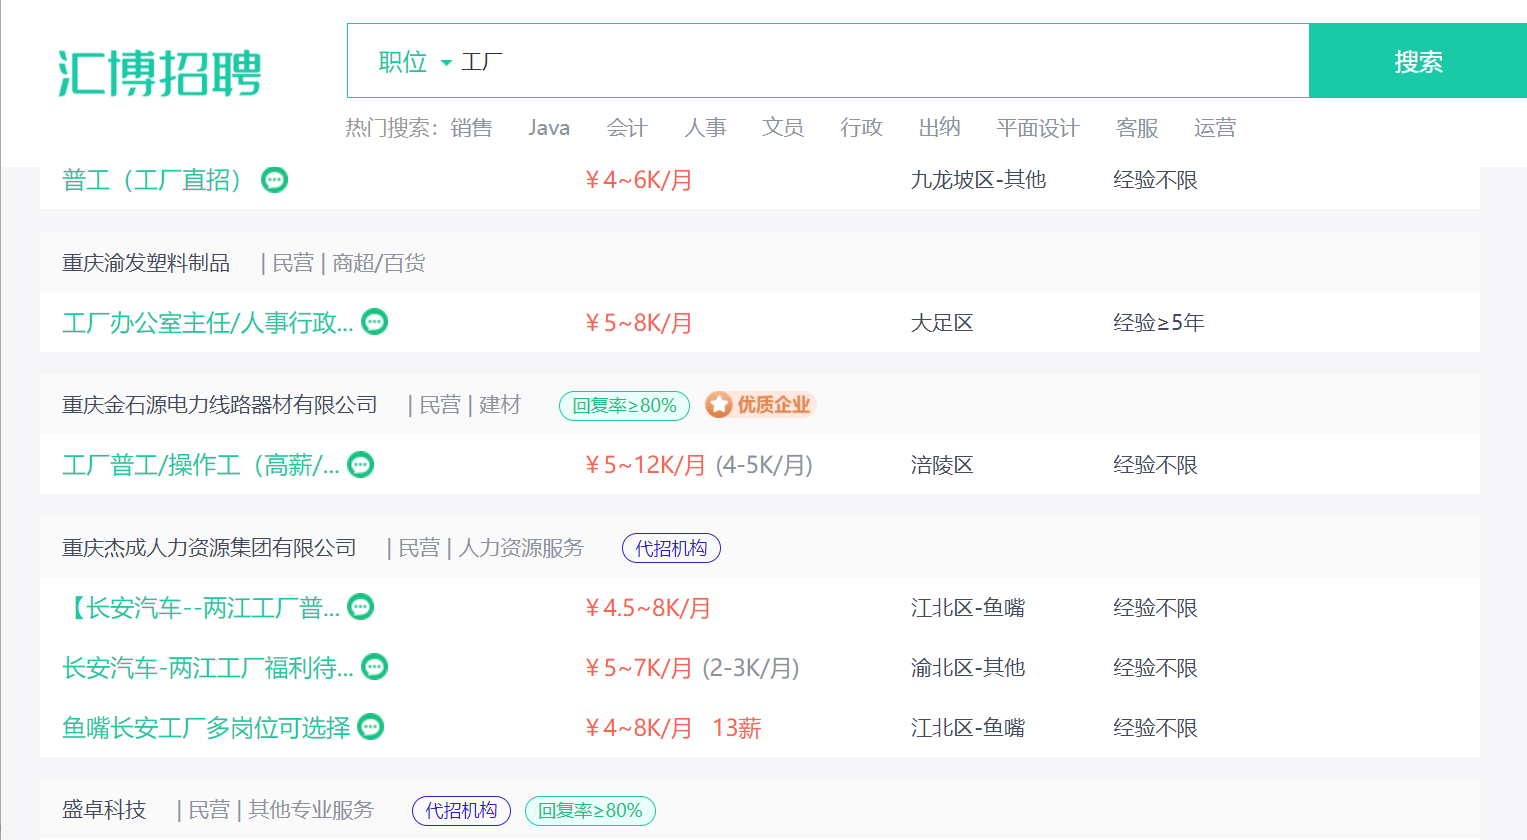The image size is (1527, 840).
Task: Click 建材 industry text
Action: click(x=500, y=405)
